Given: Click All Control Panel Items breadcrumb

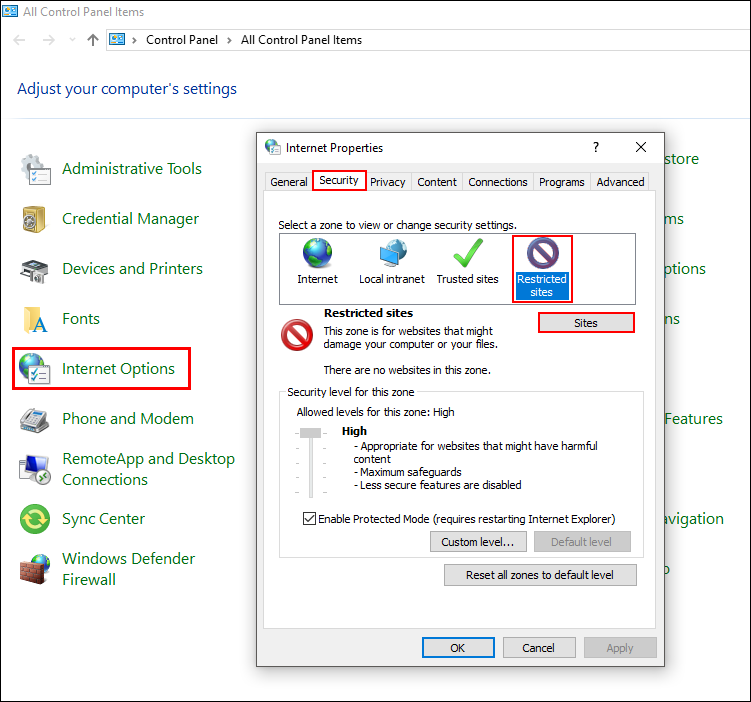Looking at the screenshot, I should tap(301, 40).
